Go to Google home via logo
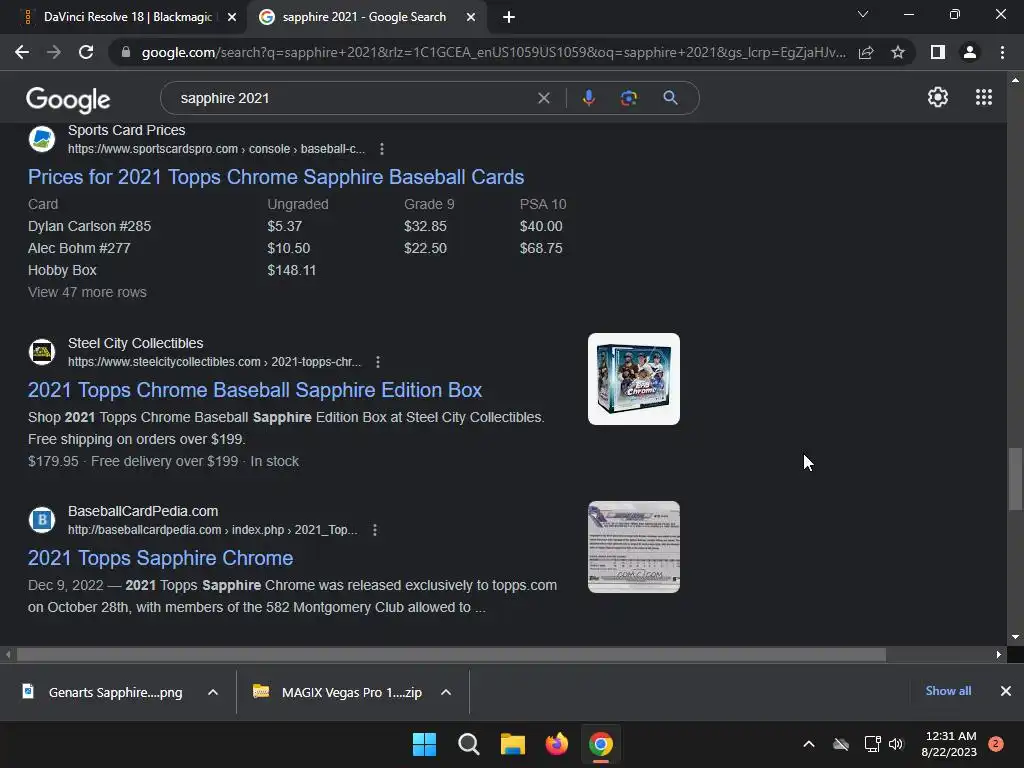Screen dimensions: 1024x768 point(68,99)
